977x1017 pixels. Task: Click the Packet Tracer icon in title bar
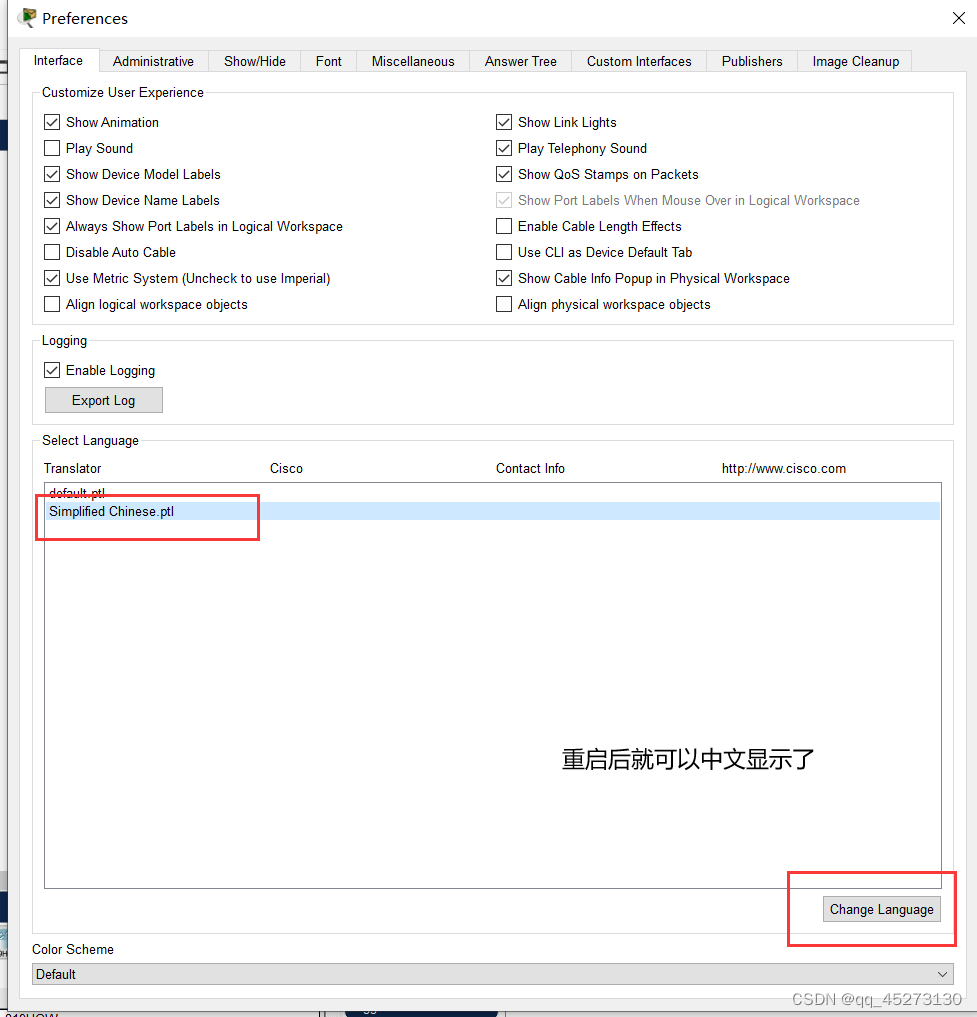point(27,18)
